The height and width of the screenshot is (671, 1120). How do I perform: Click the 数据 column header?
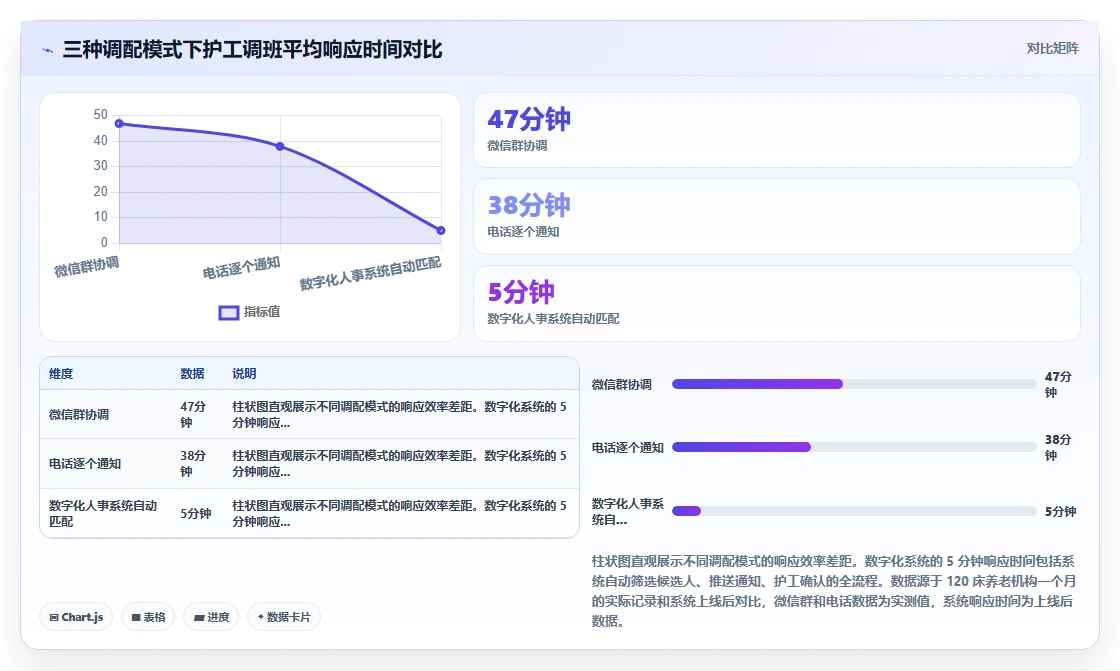click(192, 374)
